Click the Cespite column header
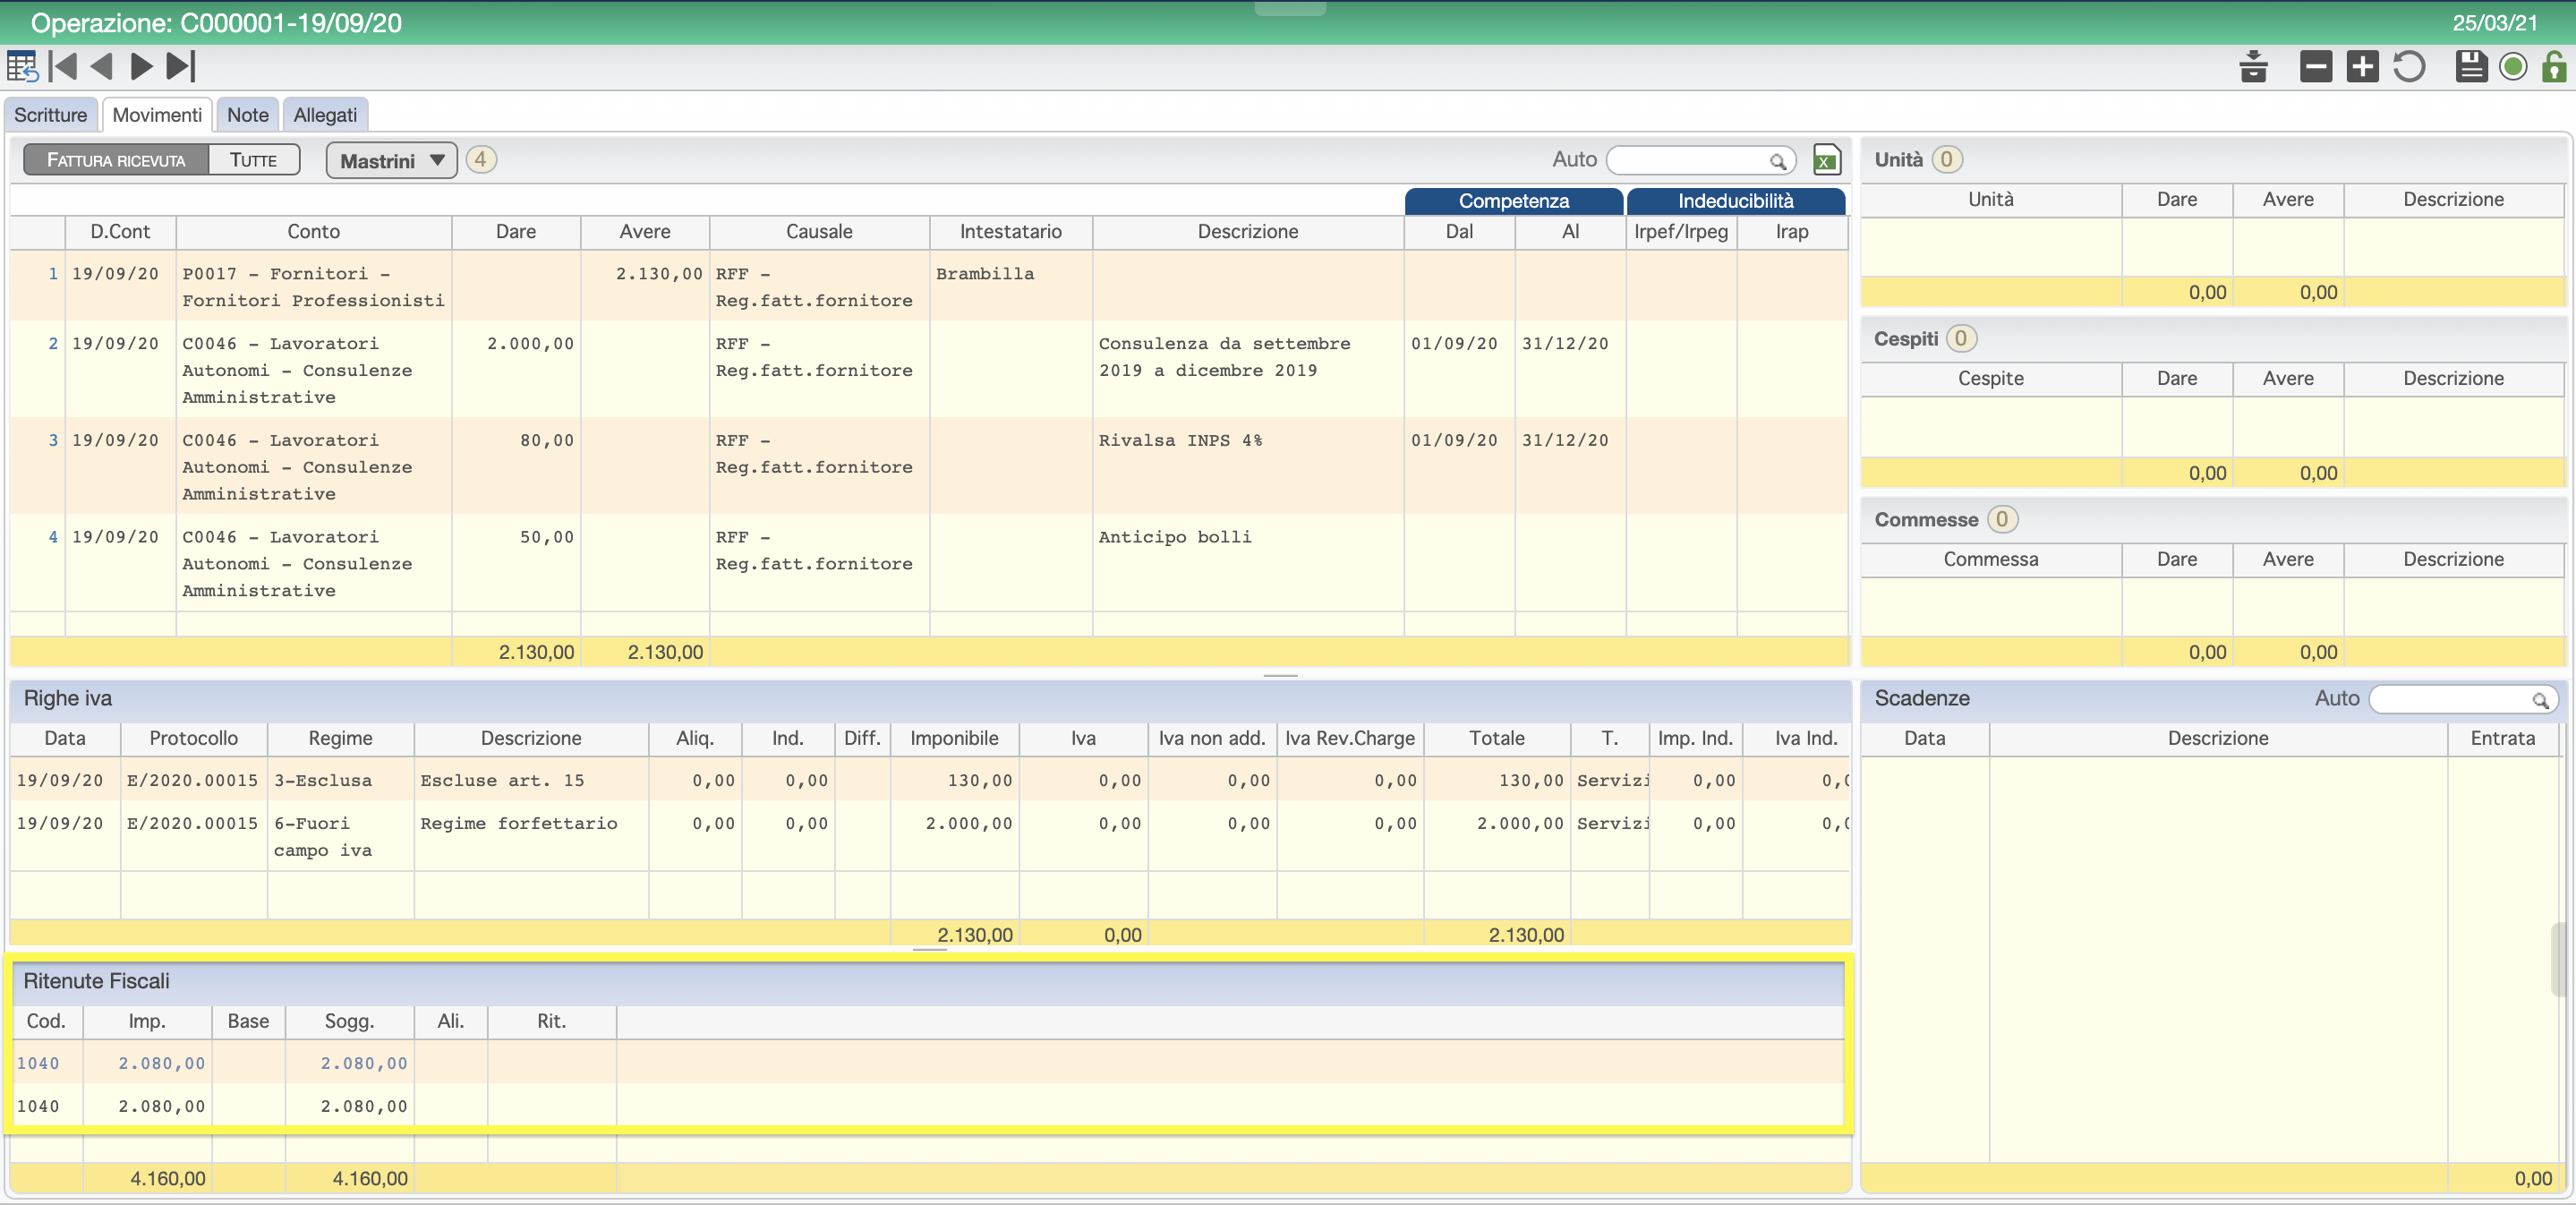The width and height of the screenshot is (2576, 1205). point(1990,379)
